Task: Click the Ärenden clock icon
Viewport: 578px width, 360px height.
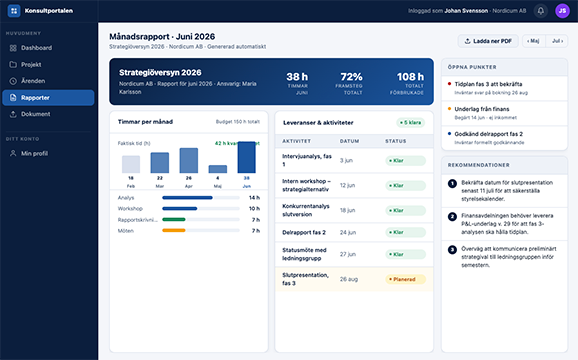Action: coord(13,81)
